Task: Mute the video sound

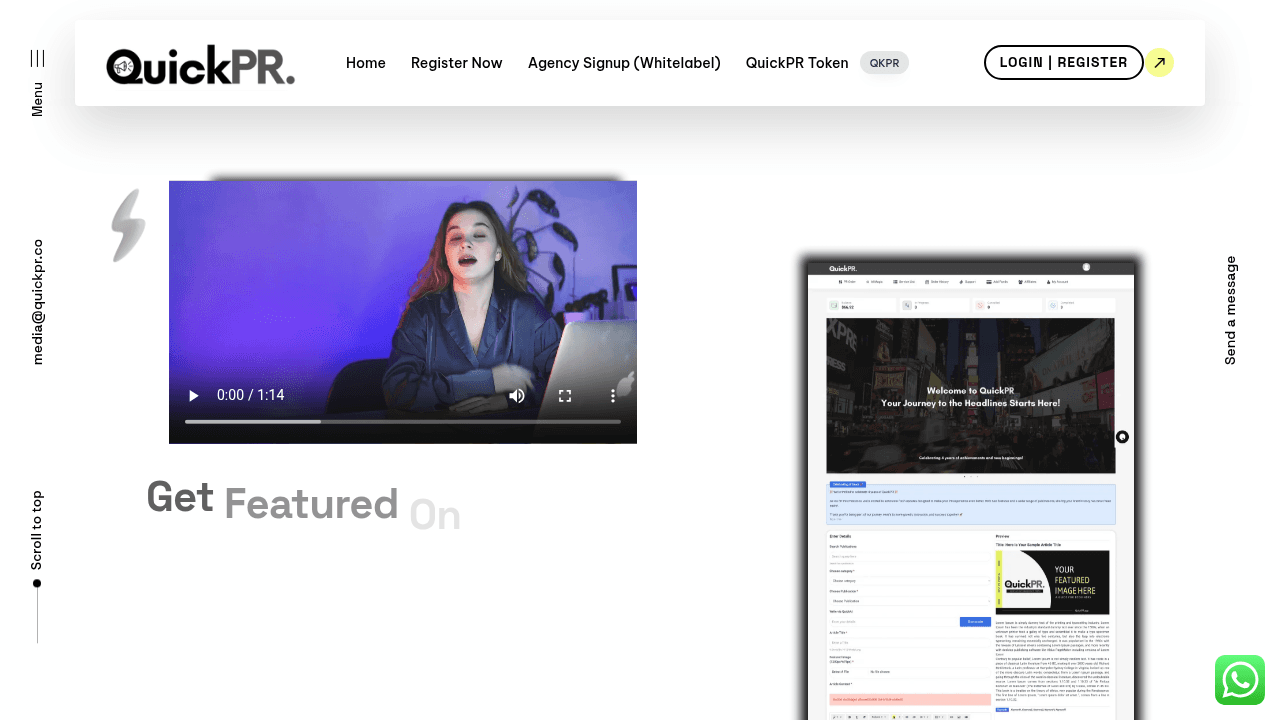Action: [517, 395]
